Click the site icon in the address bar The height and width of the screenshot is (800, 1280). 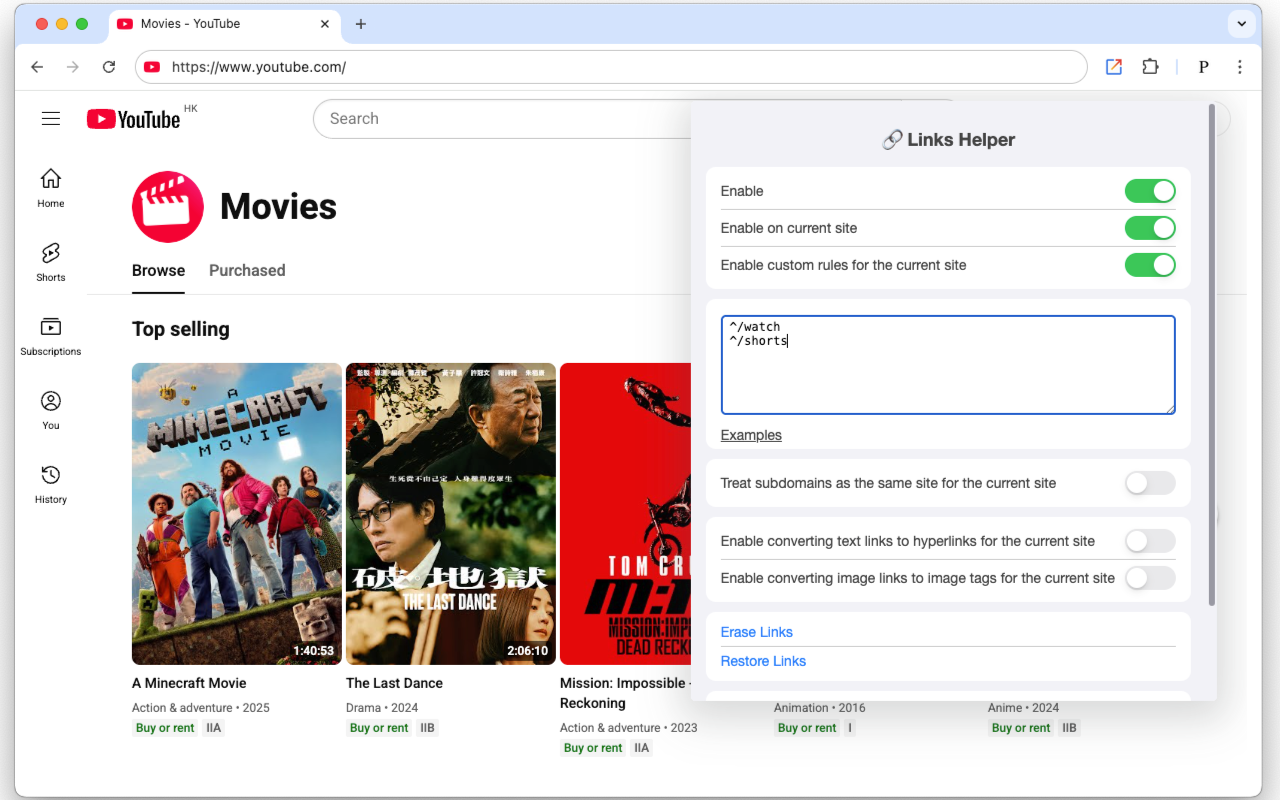[x=152, y=67]
